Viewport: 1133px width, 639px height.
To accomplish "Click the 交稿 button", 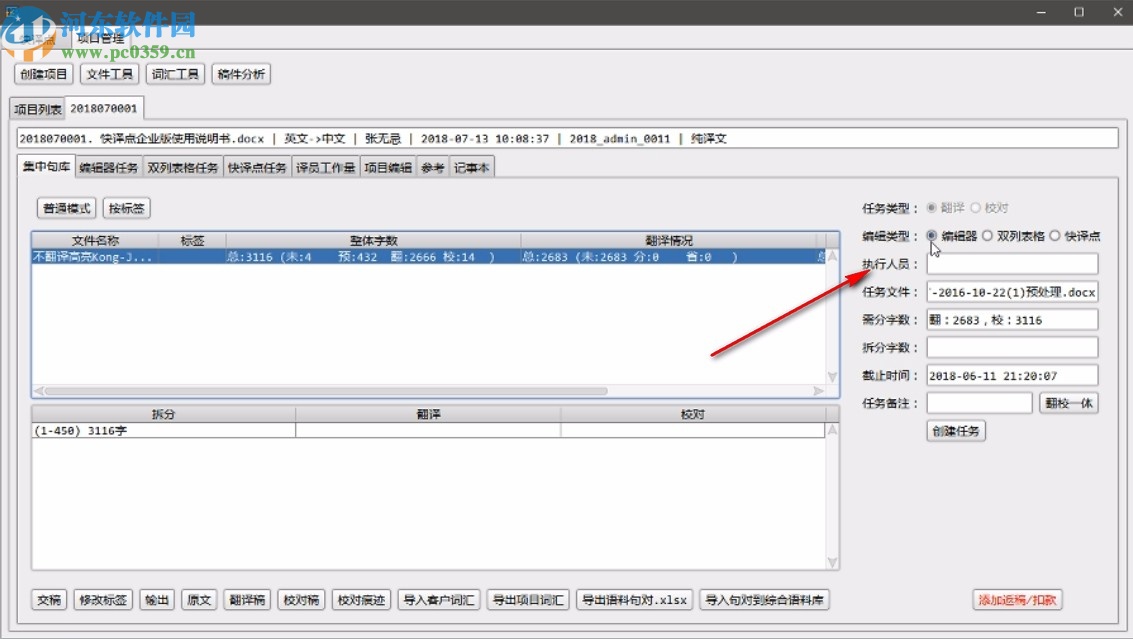I will click(x=49, y=600).
